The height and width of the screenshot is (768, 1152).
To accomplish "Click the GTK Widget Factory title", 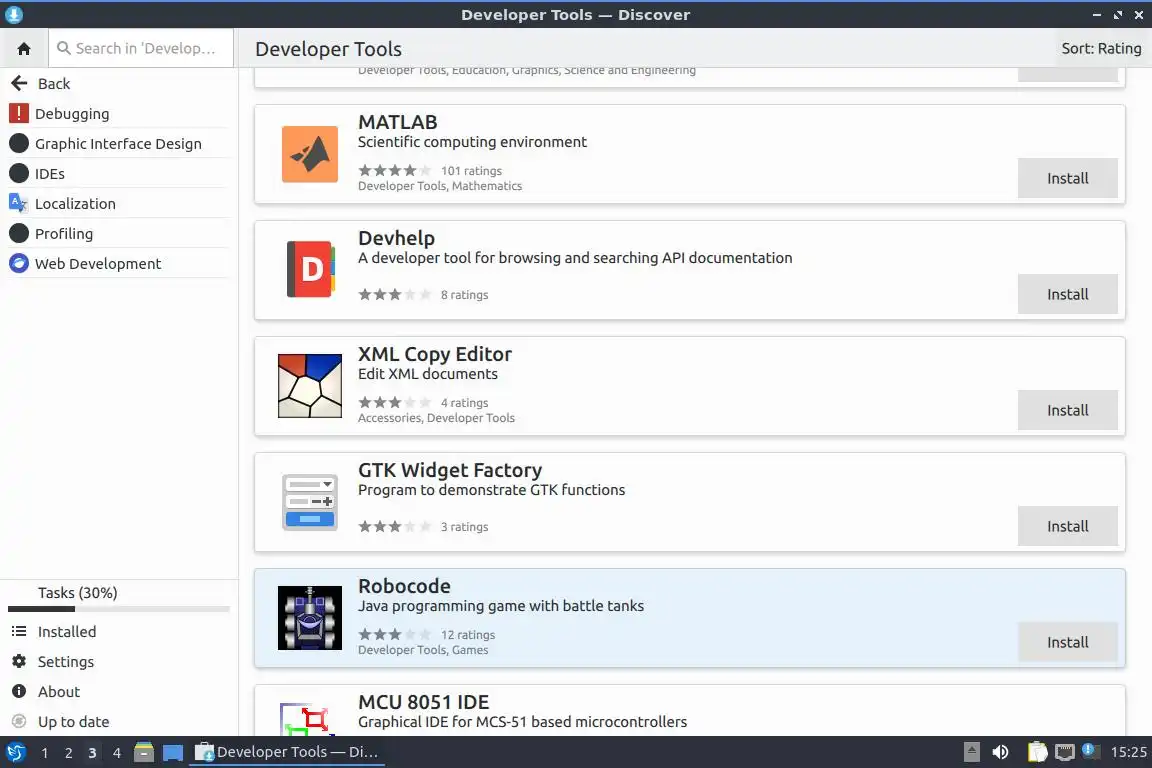I will click(x=450, y=470).
